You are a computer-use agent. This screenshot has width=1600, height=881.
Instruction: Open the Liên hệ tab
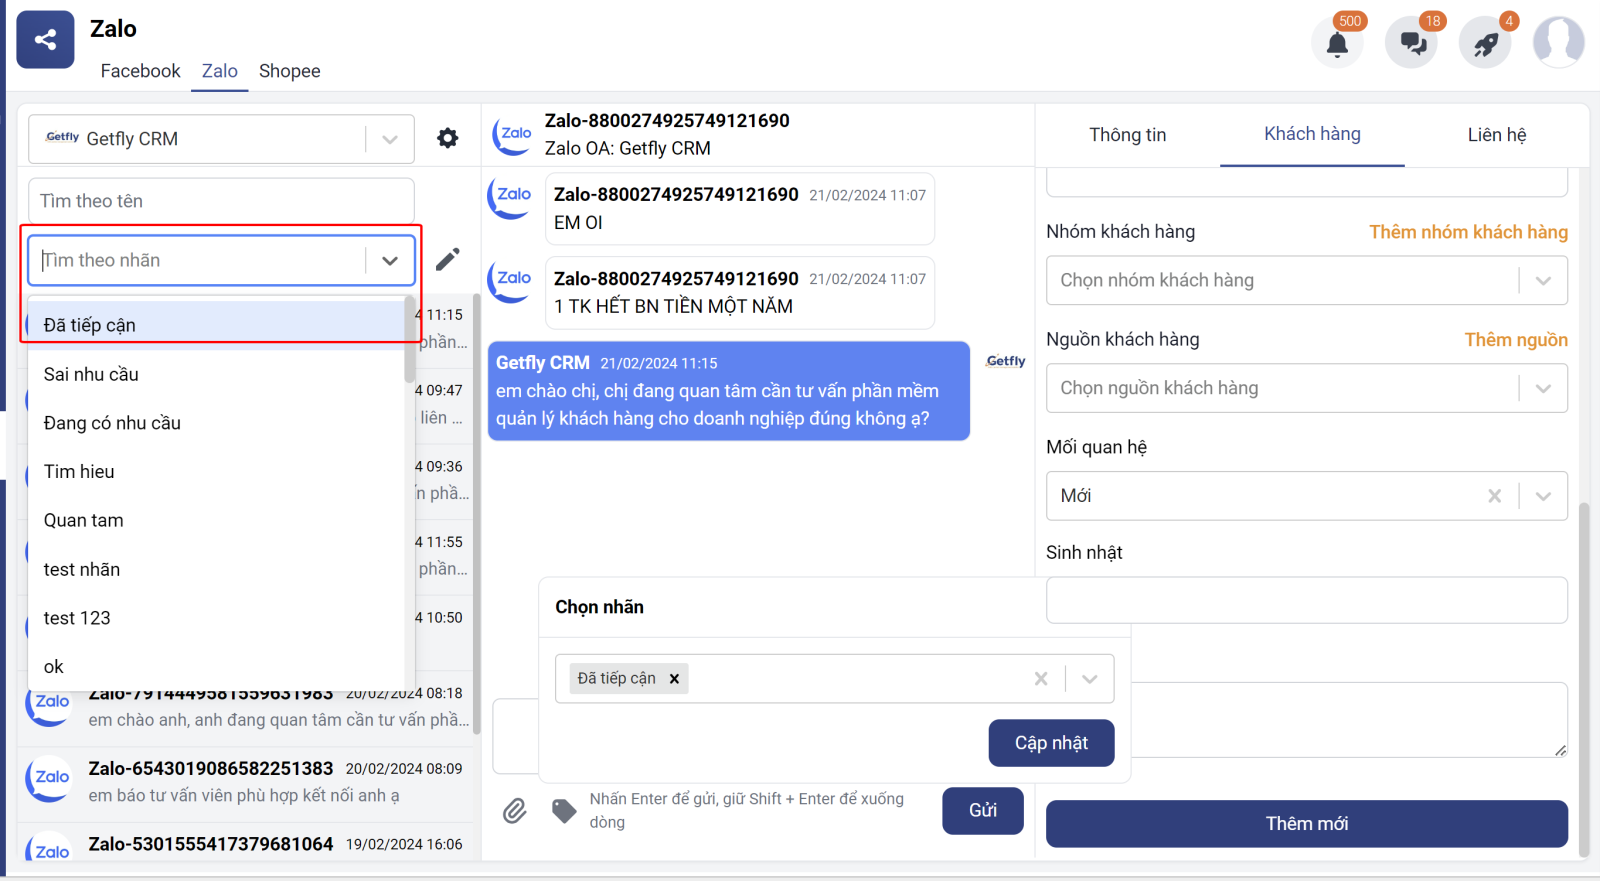pos(1497,135)
